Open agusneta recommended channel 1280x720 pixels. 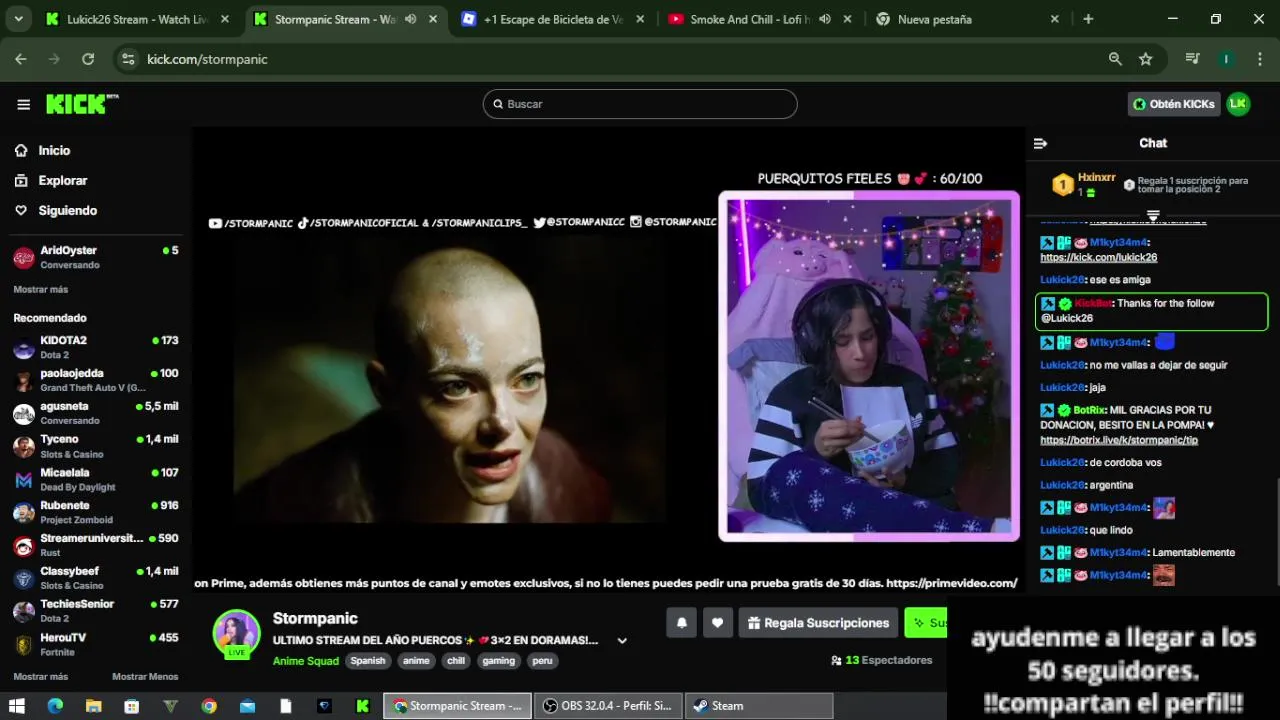click(96, 413)
